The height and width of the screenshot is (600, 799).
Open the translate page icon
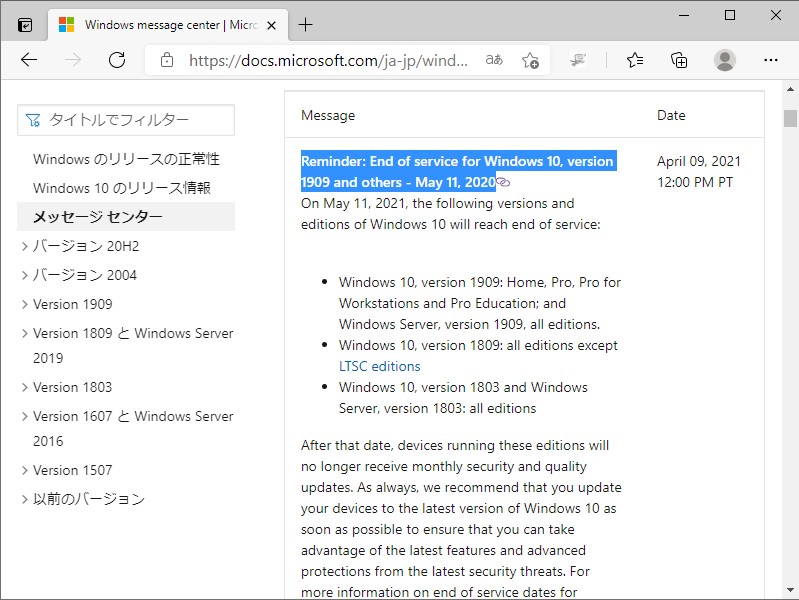(x=494, y=60)
